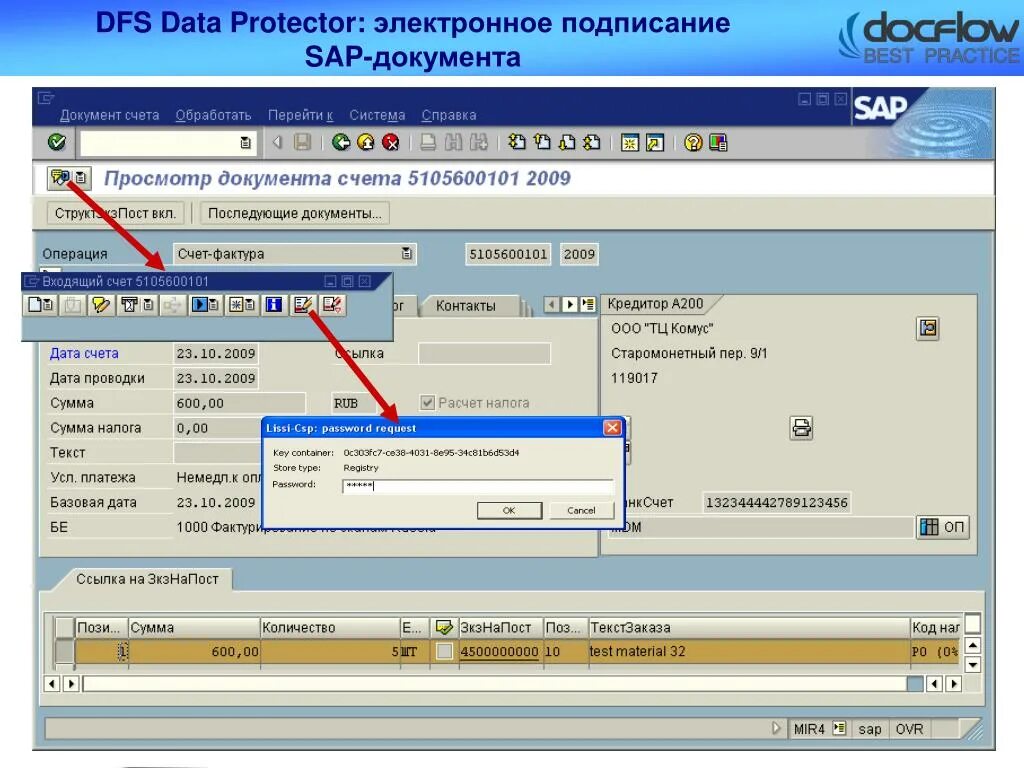Open the Перейти к menu
This screenshot has height=768, width=1024.
click(x=300, y=116)
